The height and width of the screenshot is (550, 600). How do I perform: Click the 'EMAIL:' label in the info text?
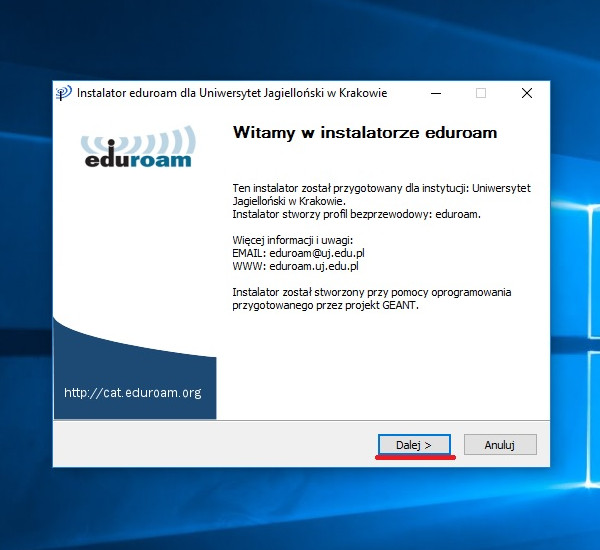pyautogui.click(x=247, y=254)
